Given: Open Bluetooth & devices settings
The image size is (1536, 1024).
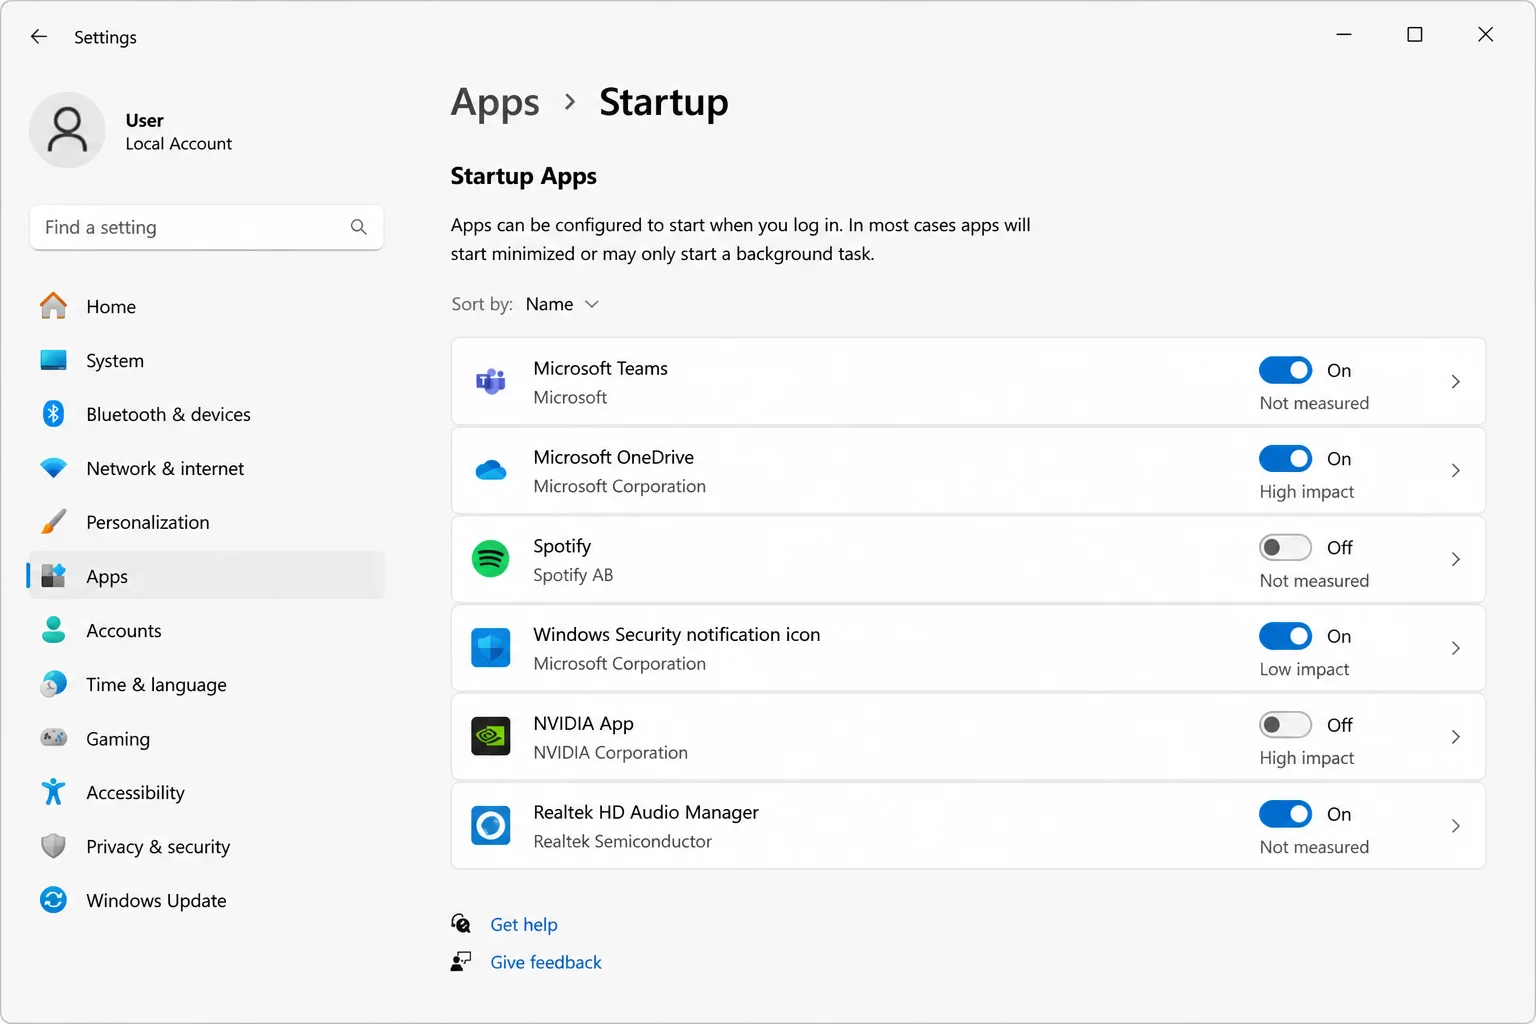Looking at the screenshot, I should (x=207, y=414).
